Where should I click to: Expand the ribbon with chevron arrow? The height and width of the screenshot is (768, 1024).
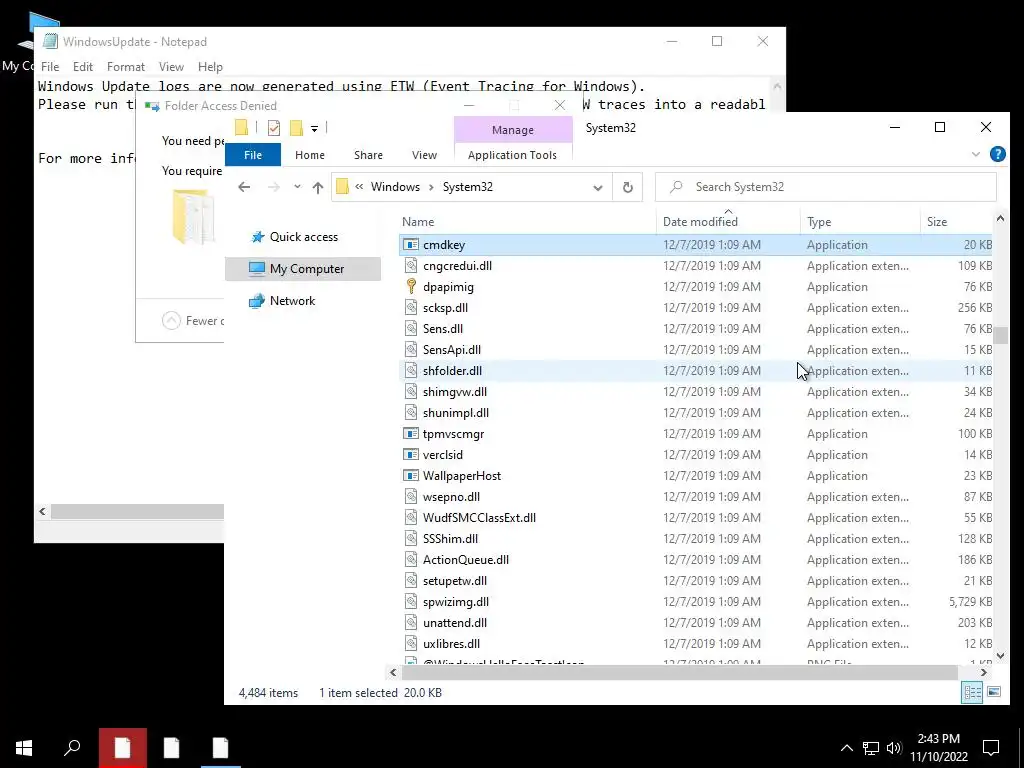click(x=976, y=155)
